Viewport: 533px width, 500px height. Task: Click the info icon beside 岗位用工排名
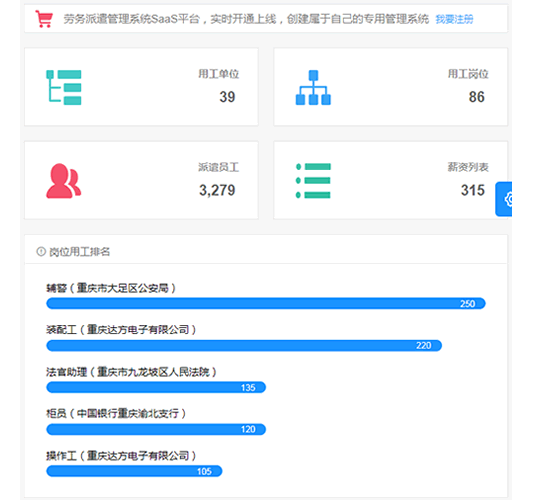point(41,252)
